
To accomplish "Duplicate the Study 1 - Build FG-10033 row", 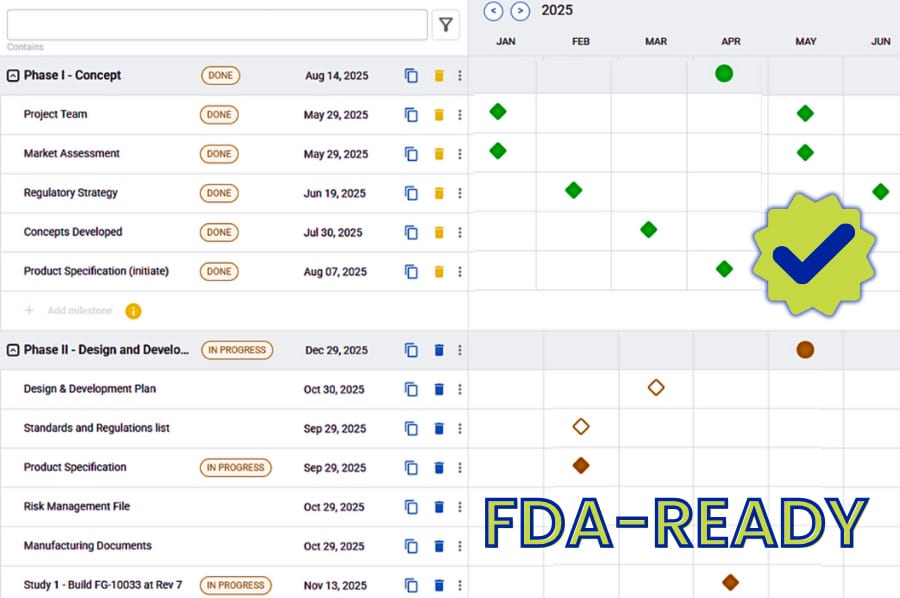I will tap(411, 585).
